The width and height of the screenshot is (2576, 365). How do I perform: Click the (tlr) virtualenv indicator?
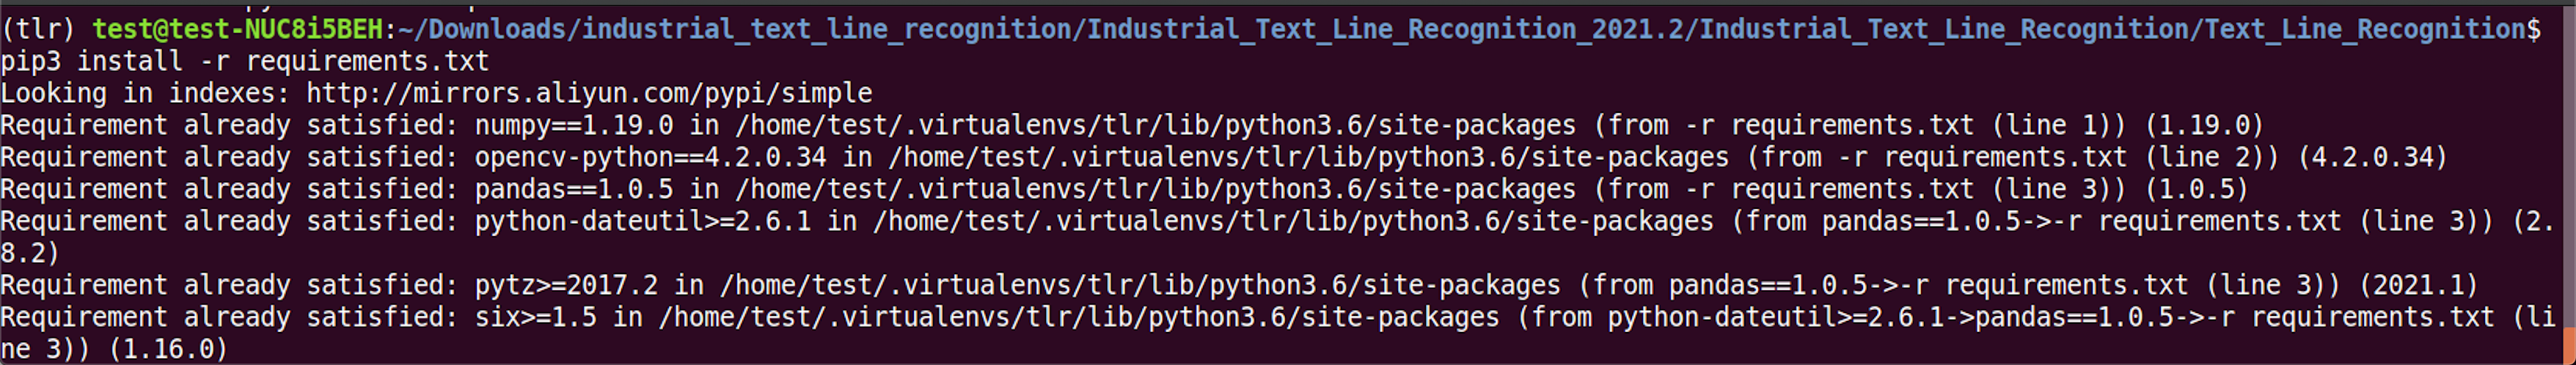pos(38,29)
